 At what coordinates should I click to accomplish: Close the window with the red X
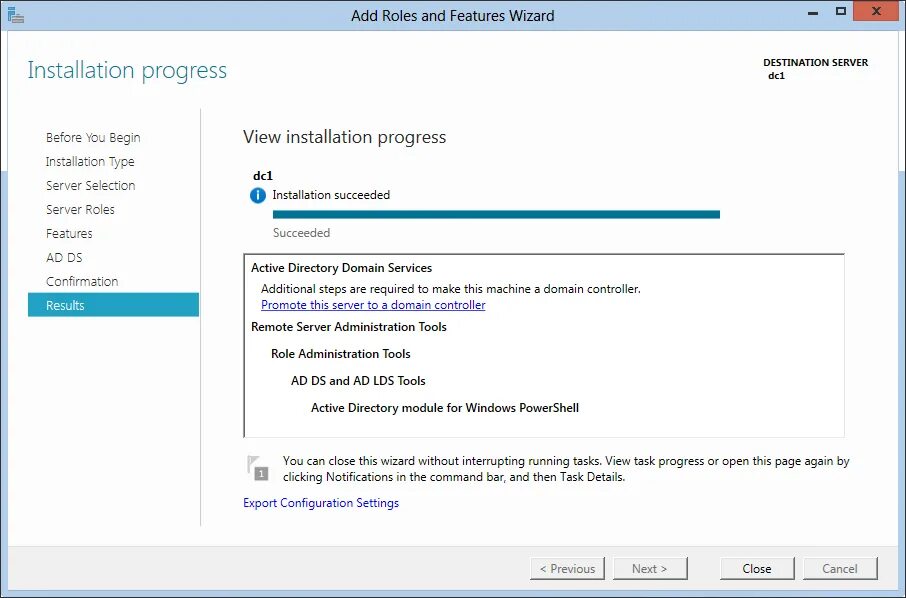[x=877, y=11]
